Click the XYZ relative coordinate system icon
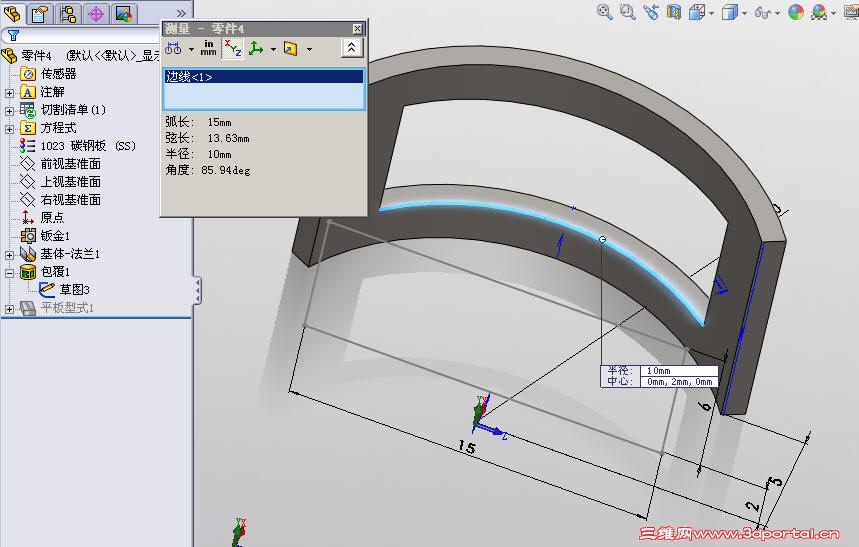This screenshot has width=859, height=547. coord(256,48)
